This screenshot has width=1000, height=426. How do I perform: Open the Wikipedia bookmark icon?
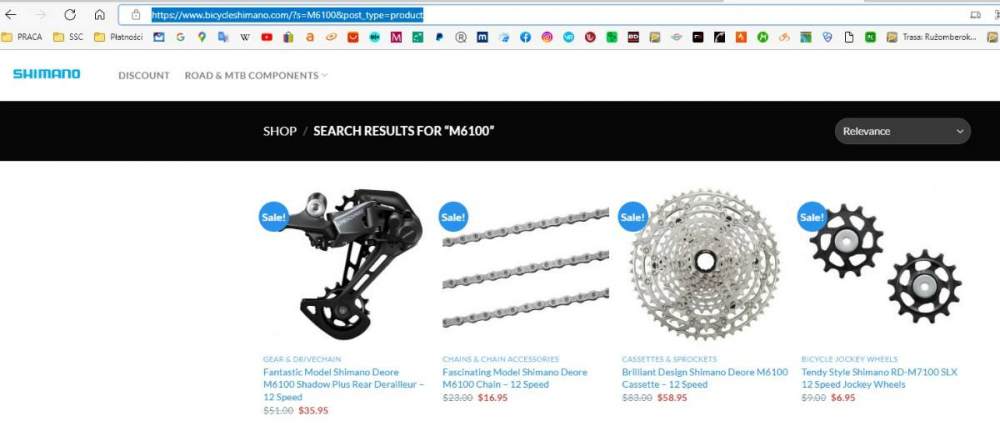coord(245,38)
